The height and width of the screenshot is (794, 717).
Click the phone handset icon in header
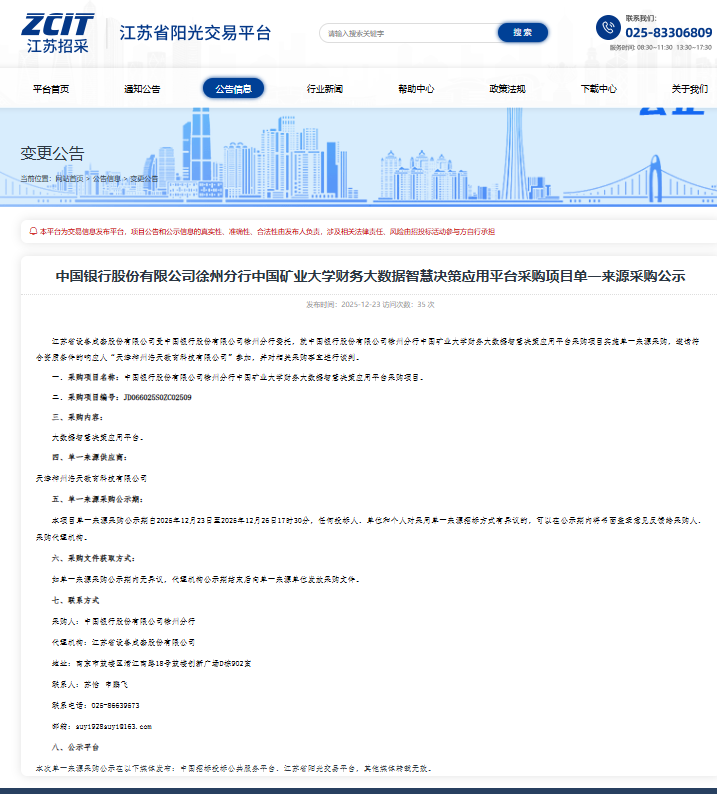[608, 28]
